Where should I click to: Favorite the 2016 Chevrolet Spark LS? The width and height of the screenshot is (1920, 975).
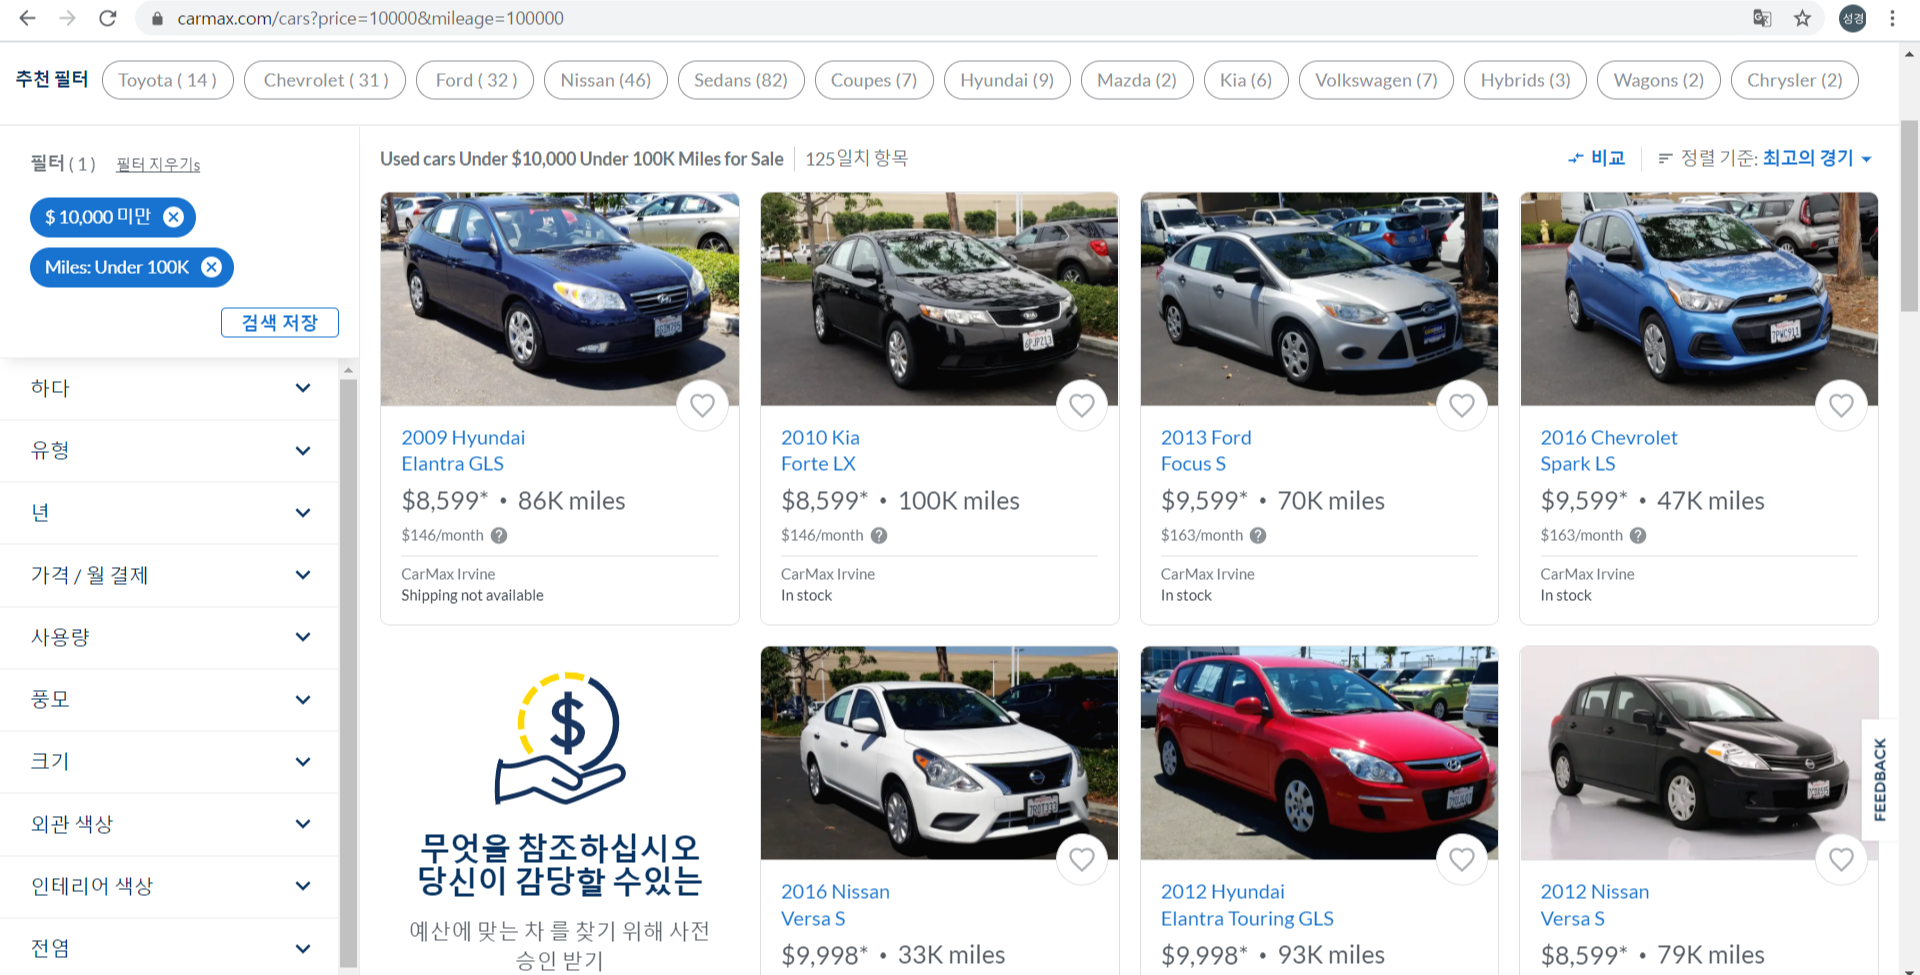click(1841, 405)
